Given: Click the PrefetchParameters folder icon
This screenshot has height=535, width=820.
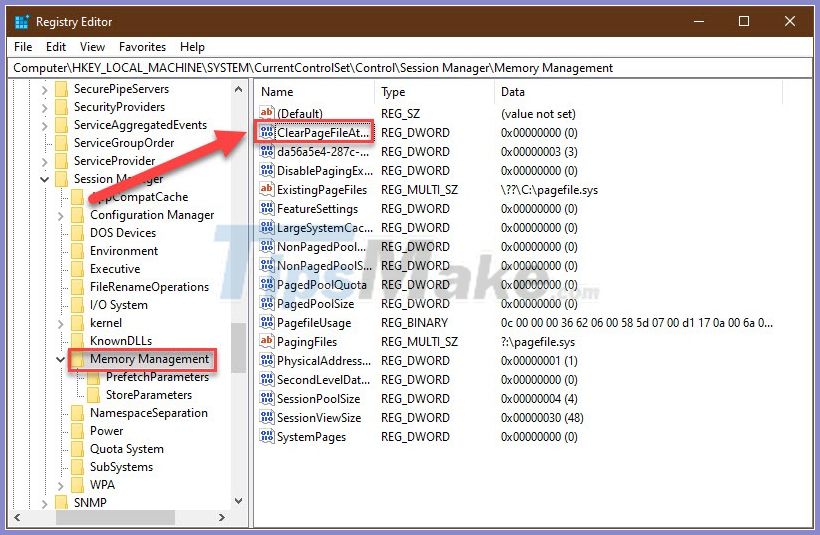Looking at the screenshot, I should pyautogui.click(x=94, y=377).
